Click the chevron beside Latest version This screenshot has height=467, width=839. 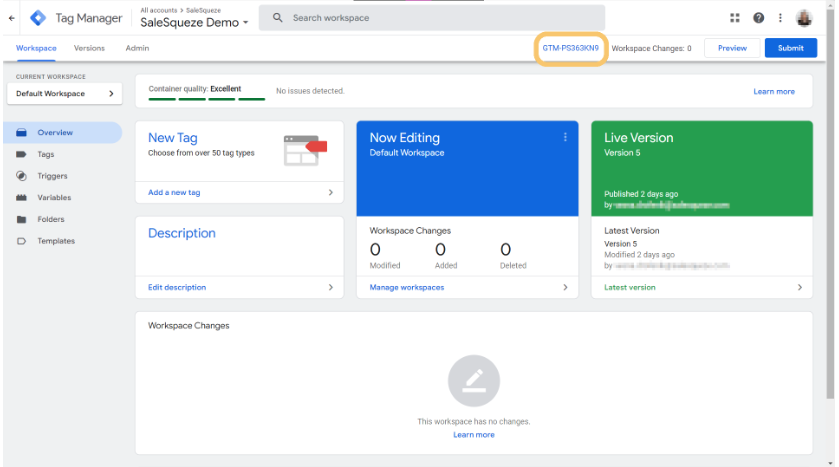click(800, 287)
